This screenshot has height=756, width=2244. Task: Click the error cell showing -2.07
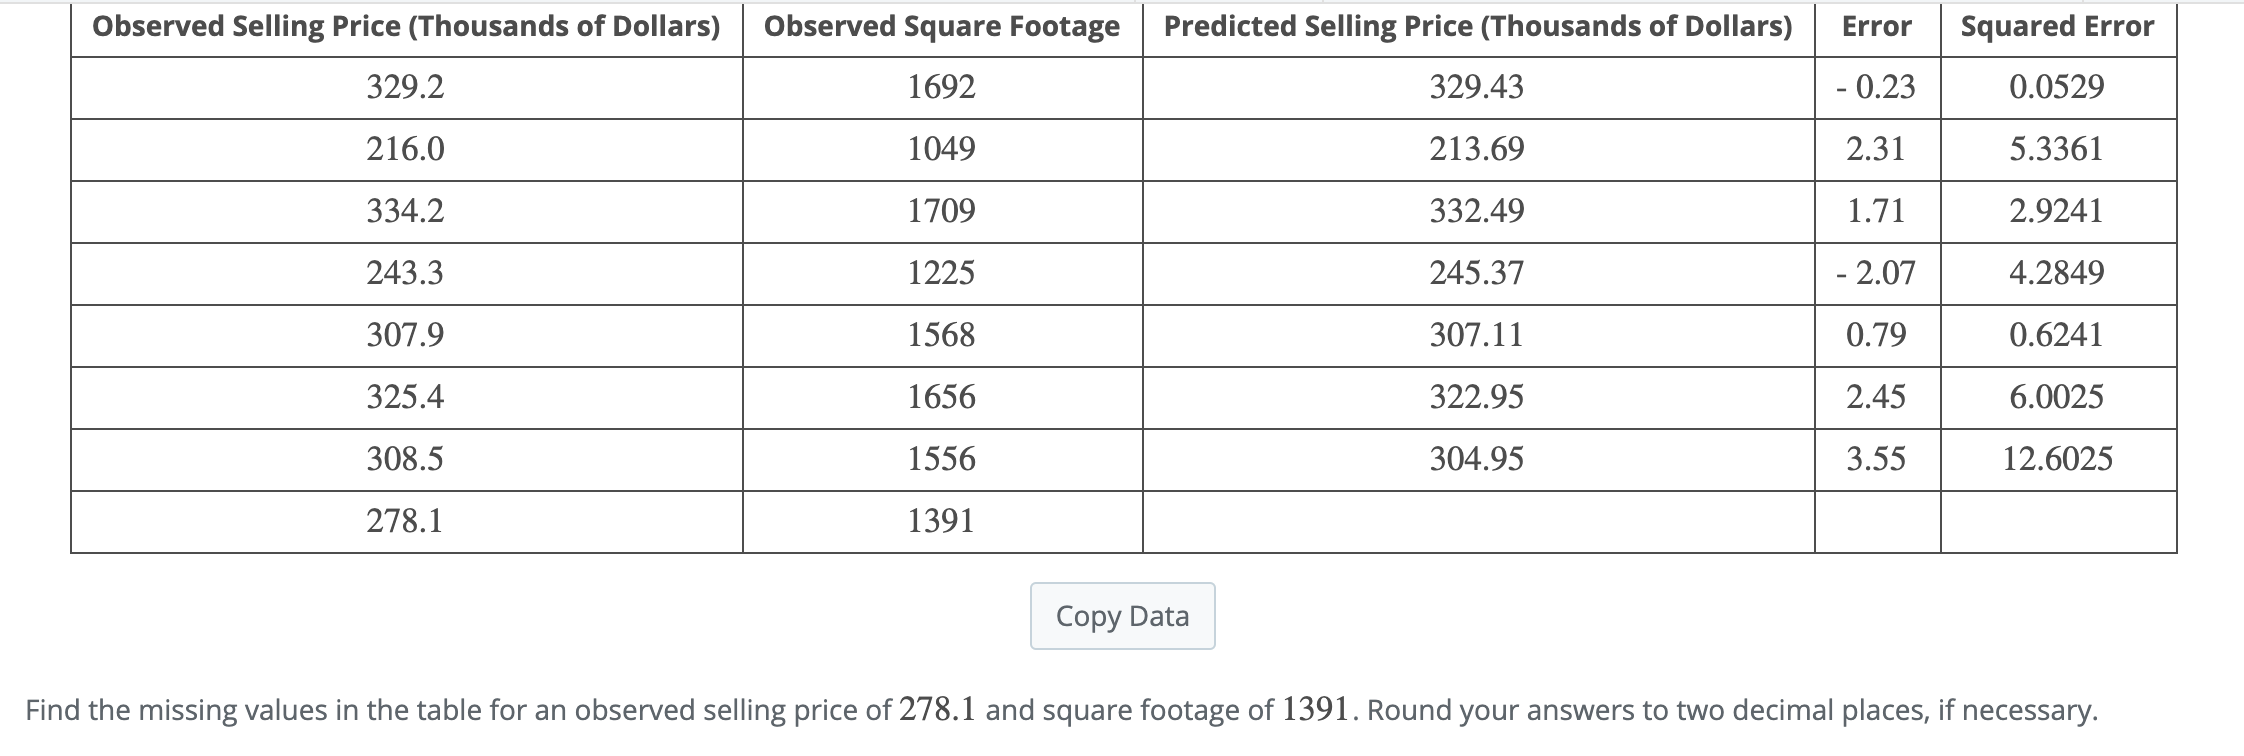pyautogui.click(x=1876, y=273)
